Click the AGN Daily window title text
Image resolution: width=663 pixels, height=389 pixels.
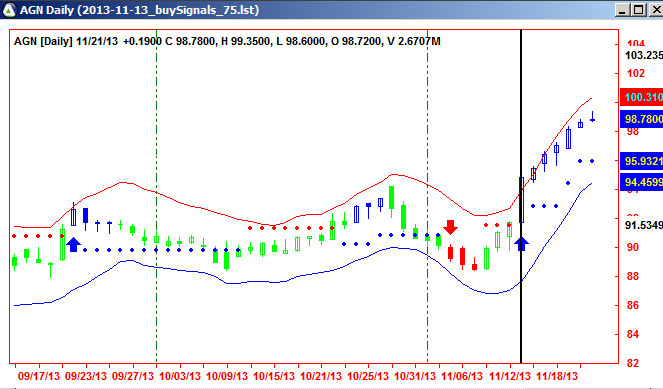tap(140, 10)
